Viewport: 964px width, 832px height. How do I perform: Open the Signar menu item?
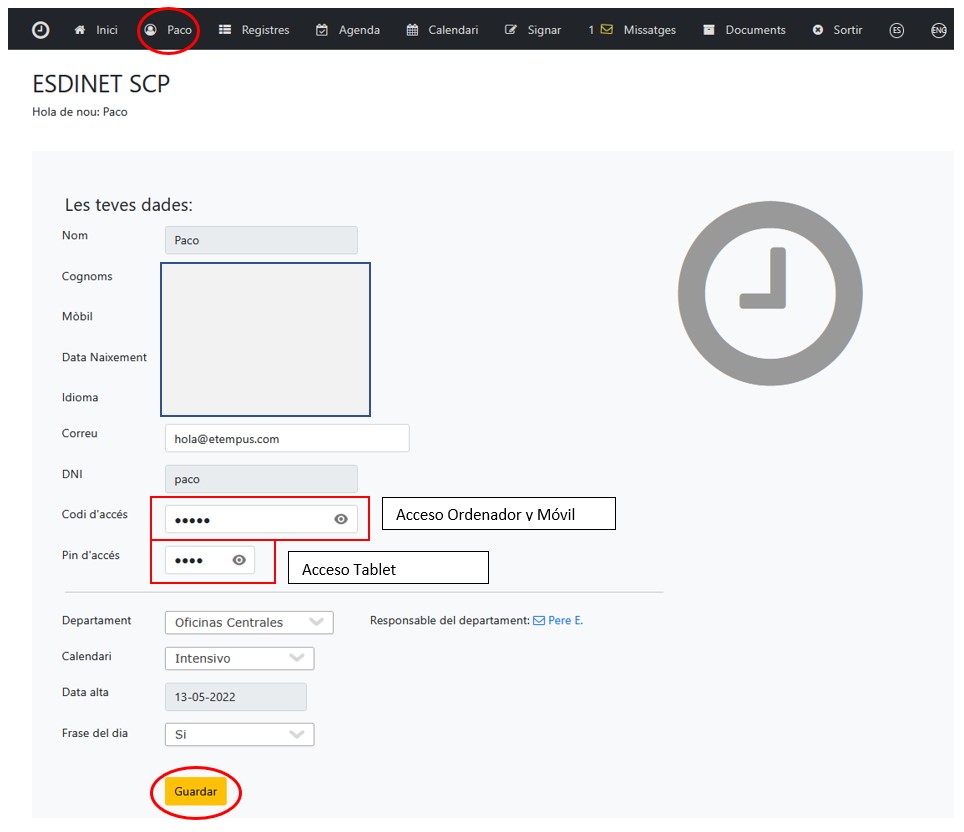pyautogui.click(x=544, y=30)
